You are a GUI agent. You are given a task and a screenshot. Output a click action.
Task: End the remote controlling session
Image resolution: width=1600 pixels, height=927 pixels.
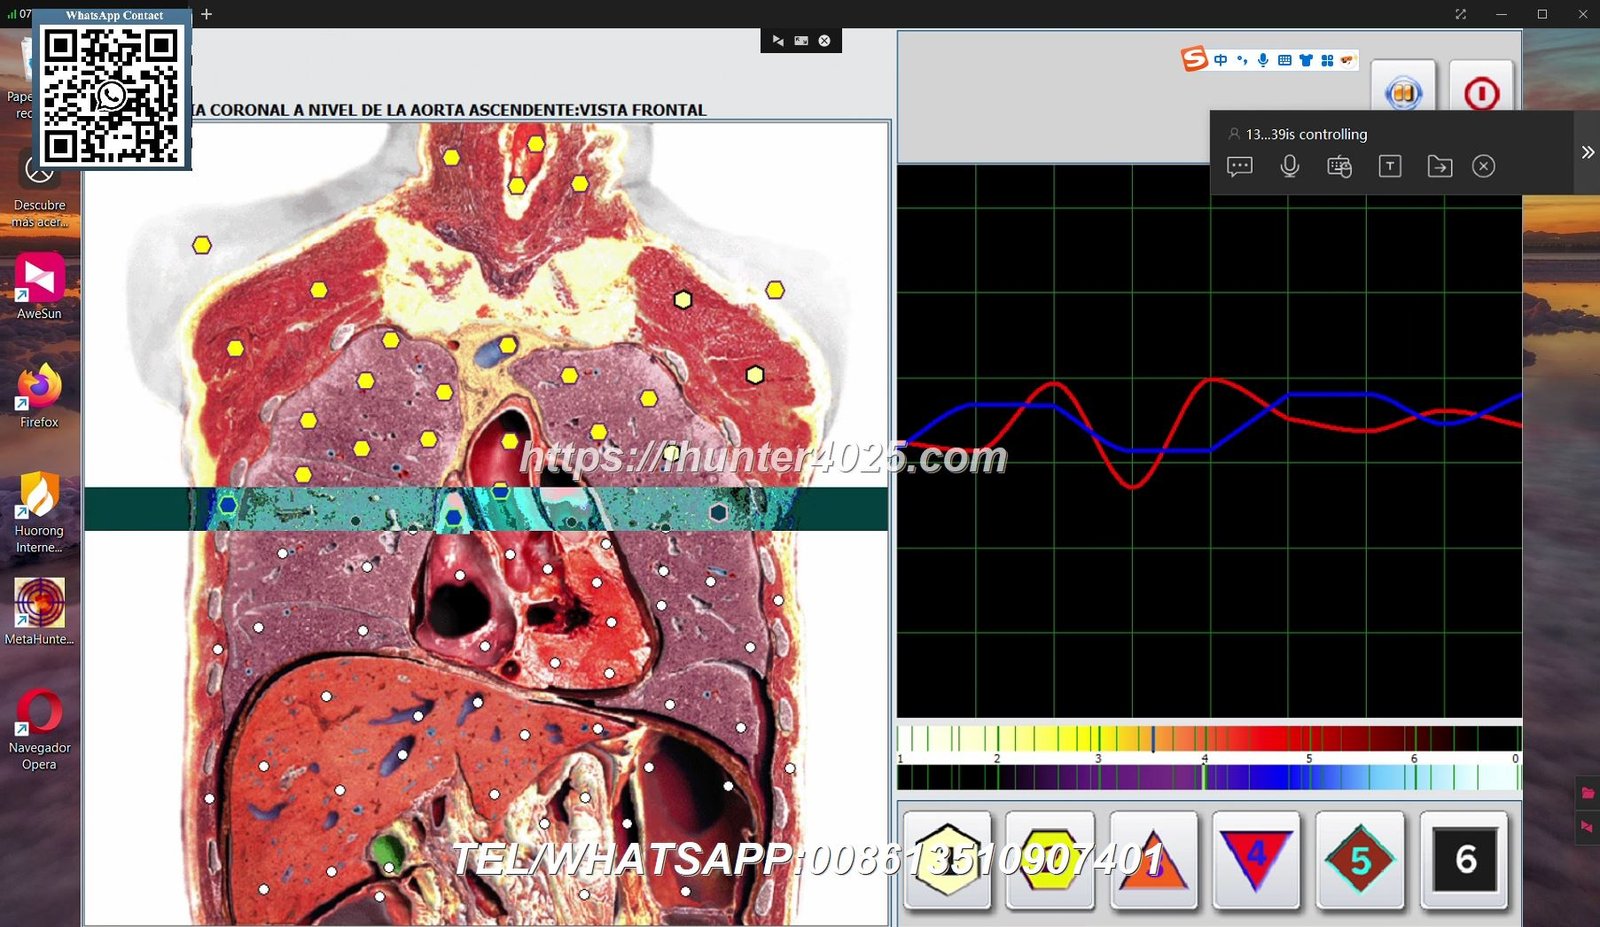[x=1483, y=166]
